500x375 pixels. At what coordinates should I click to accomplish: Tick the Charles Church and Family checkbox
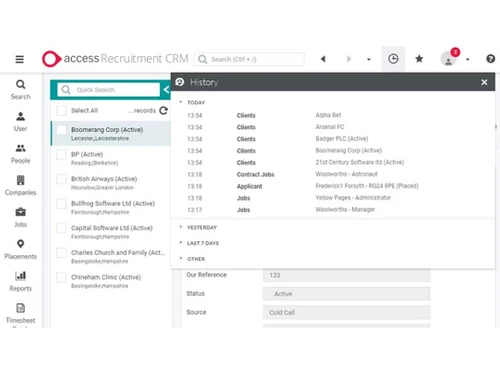coord(61,253)
